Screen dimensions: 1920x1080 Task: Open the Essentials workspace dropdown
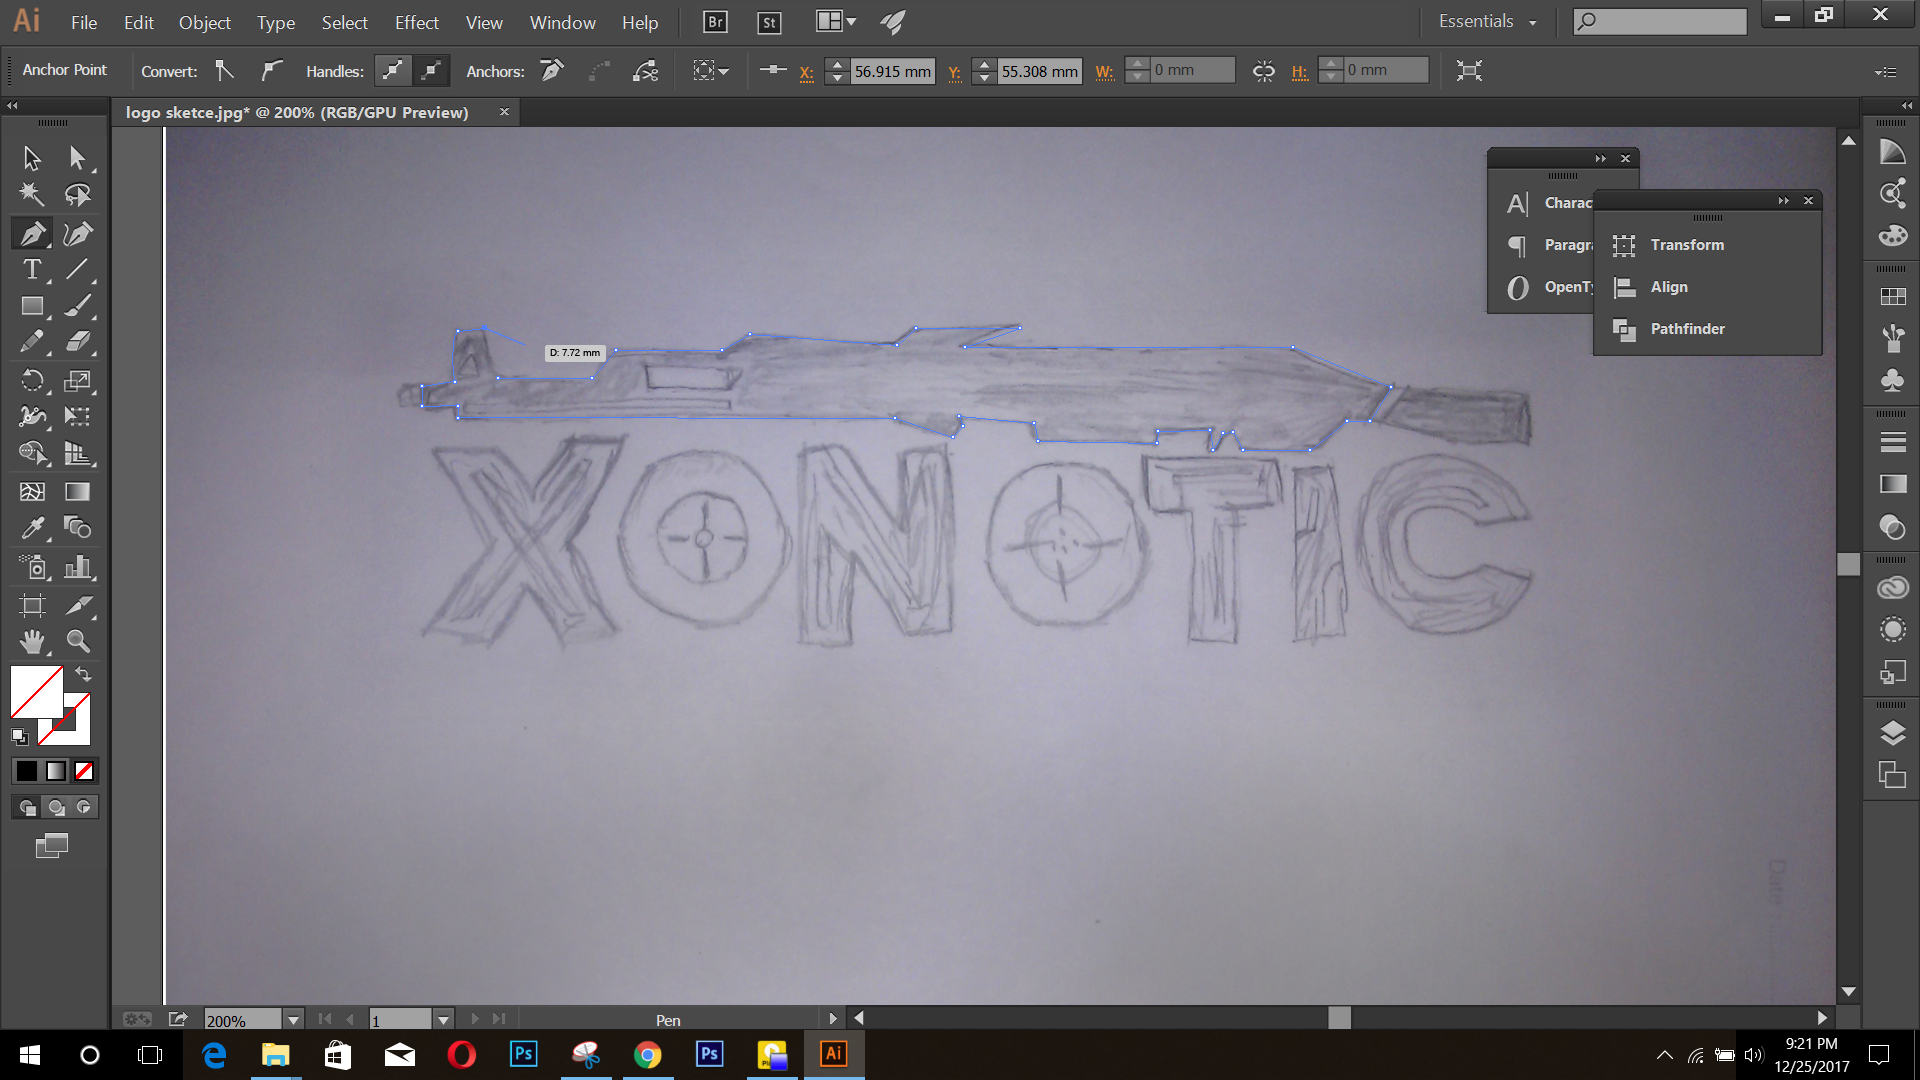tap(1487, 22)
